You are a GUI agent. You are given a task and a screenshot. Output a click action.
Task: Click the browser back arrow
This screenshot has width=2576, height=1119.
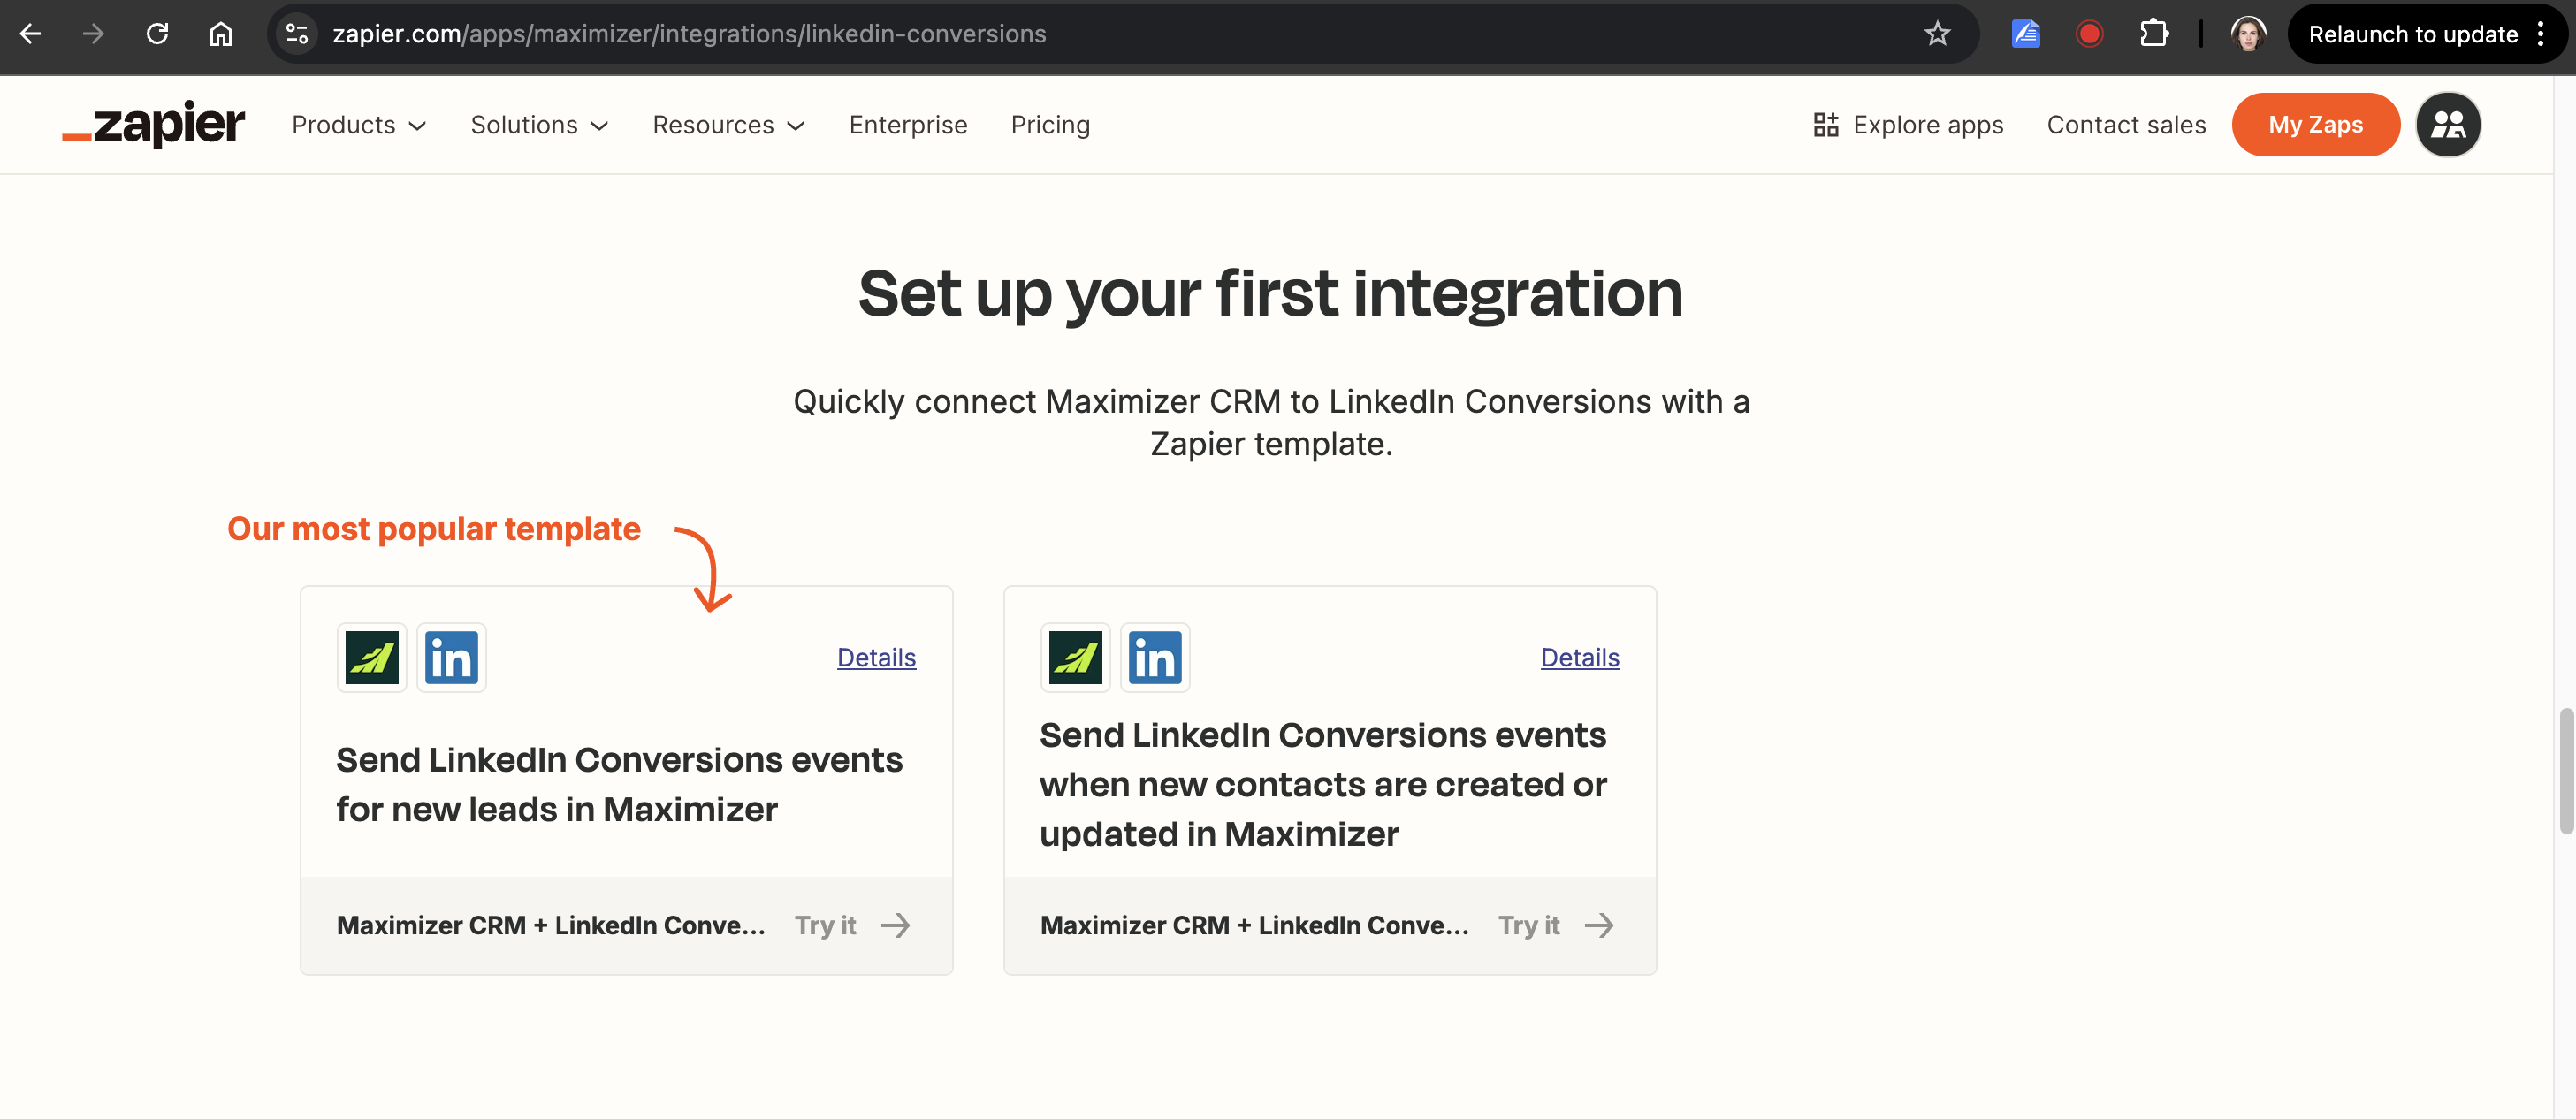click(x=30, y=34)
